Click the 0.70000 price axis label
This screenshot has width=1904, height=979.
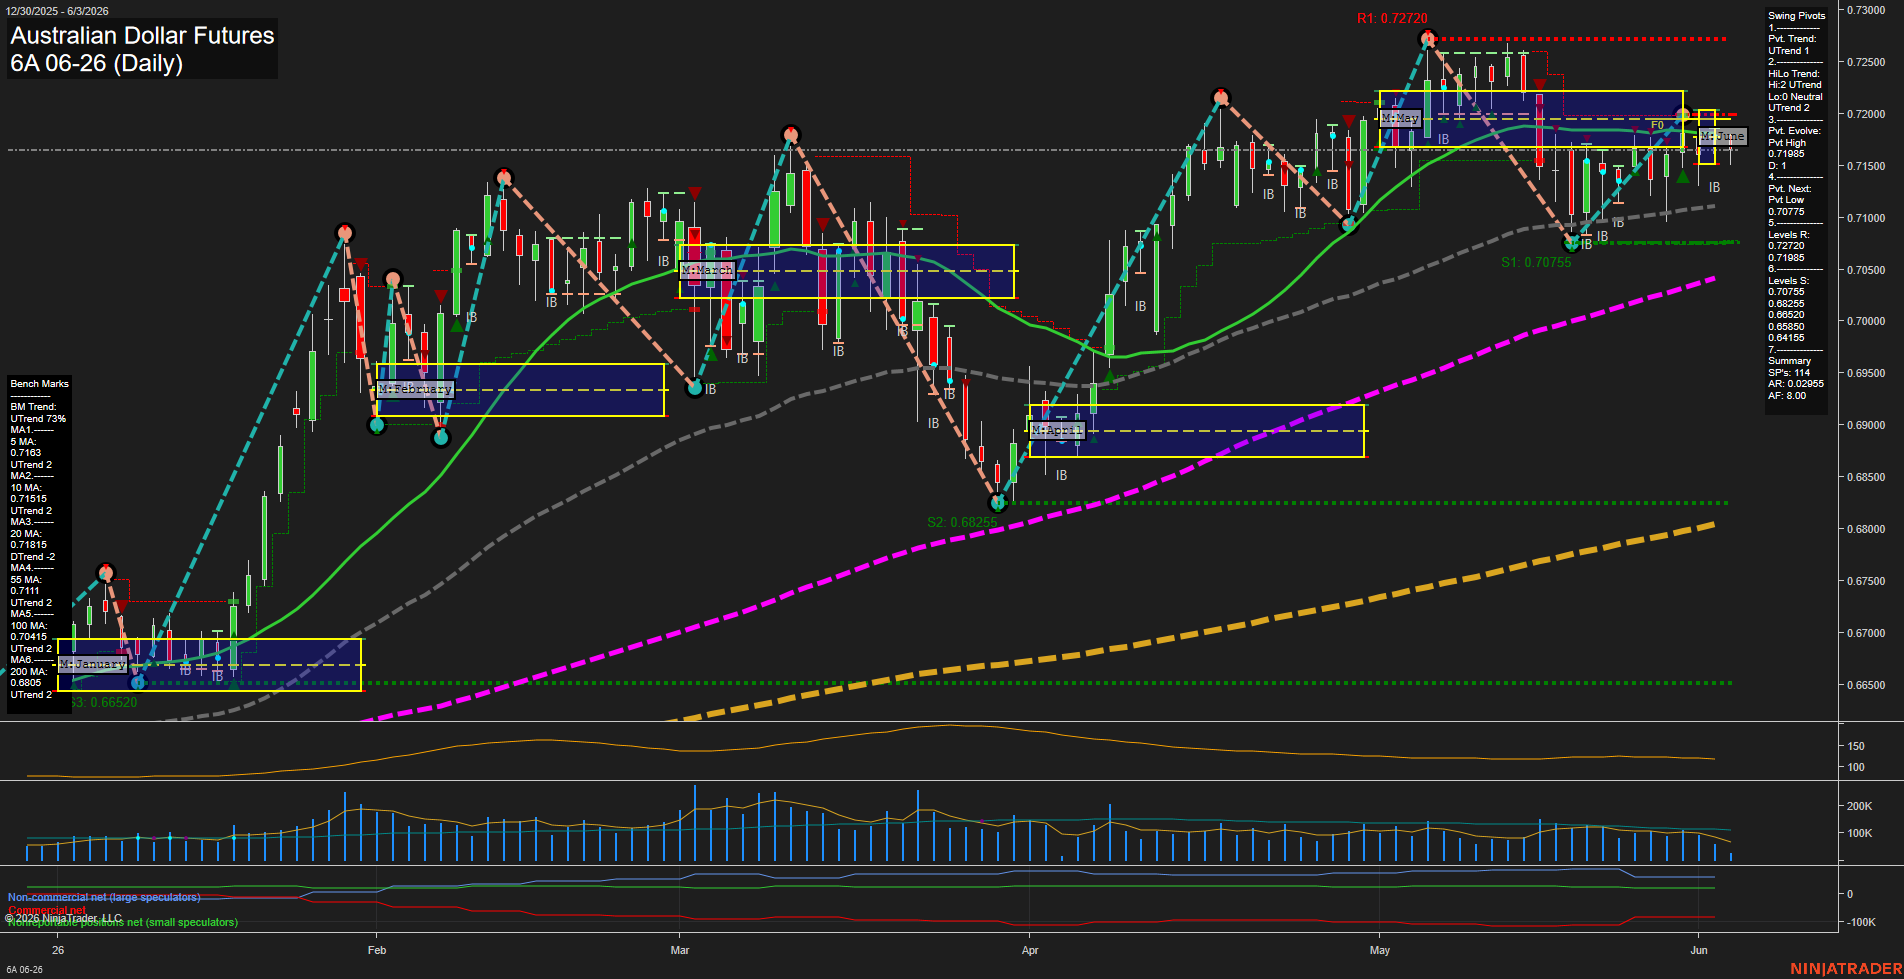[1866, 321]
